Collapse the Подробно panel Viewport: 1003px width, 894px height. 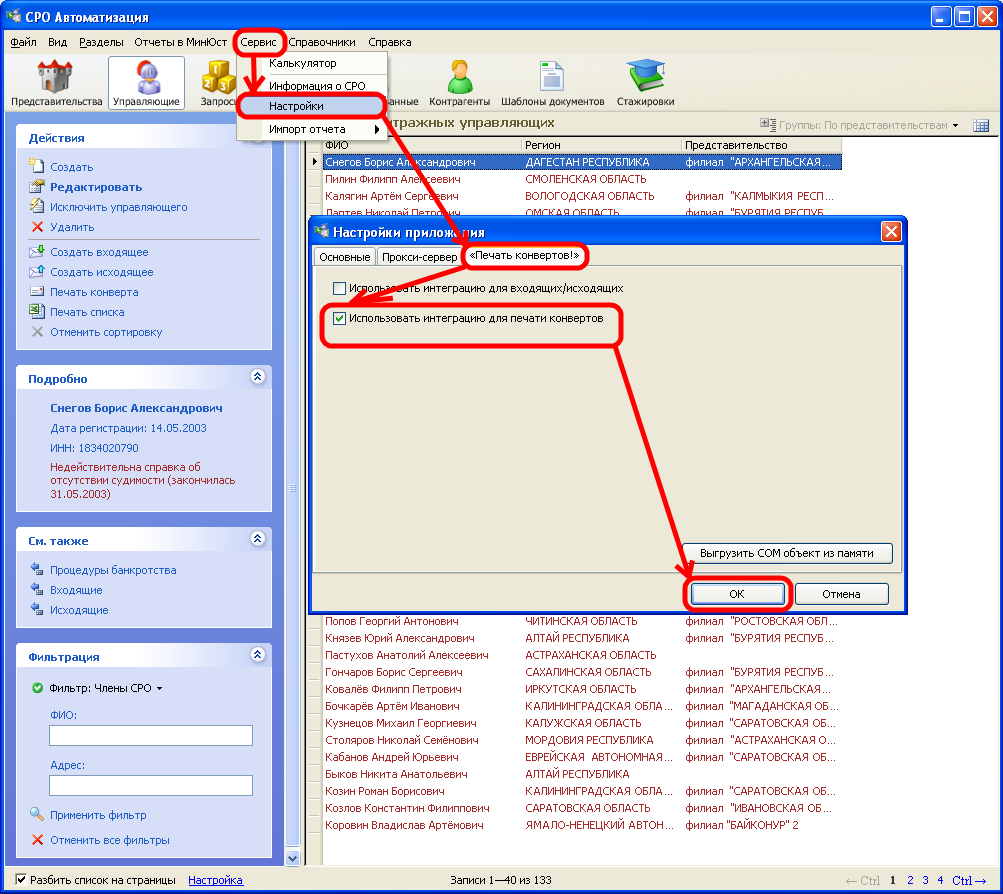(257, 377)
